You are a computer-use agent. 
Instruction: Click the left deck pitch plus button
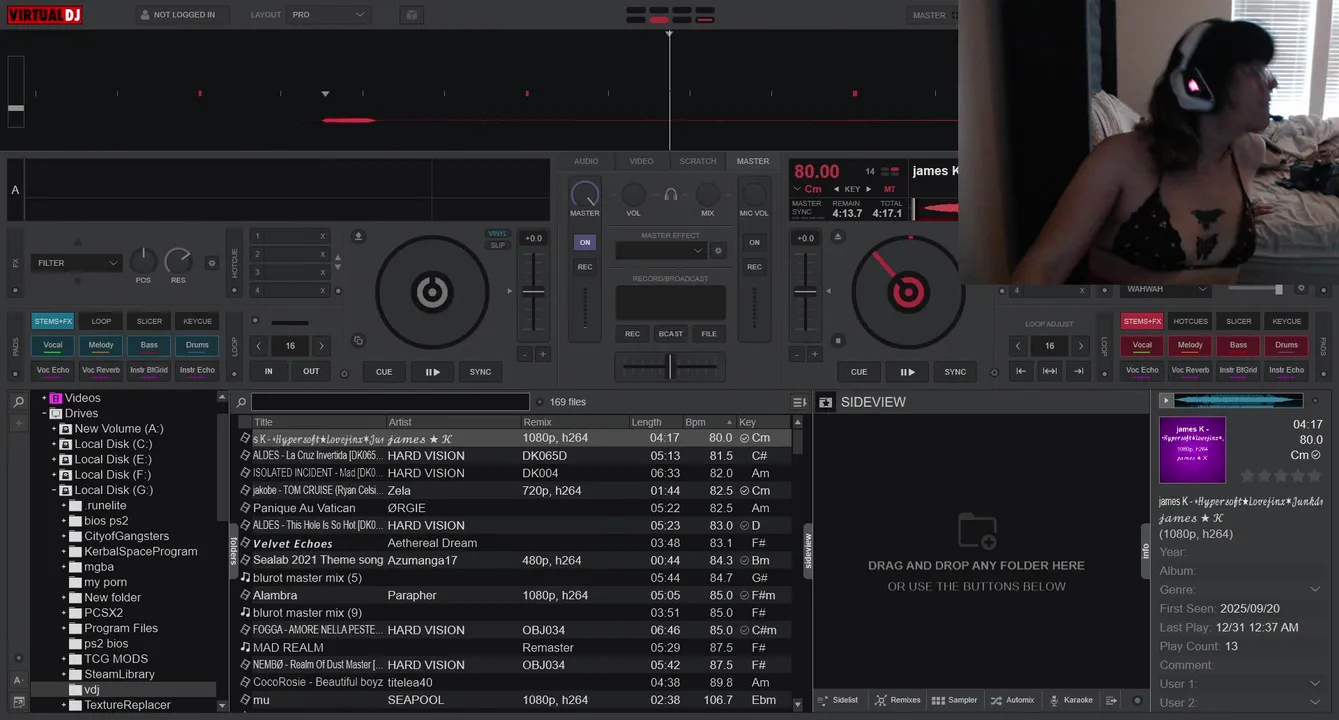coord(543,354)
